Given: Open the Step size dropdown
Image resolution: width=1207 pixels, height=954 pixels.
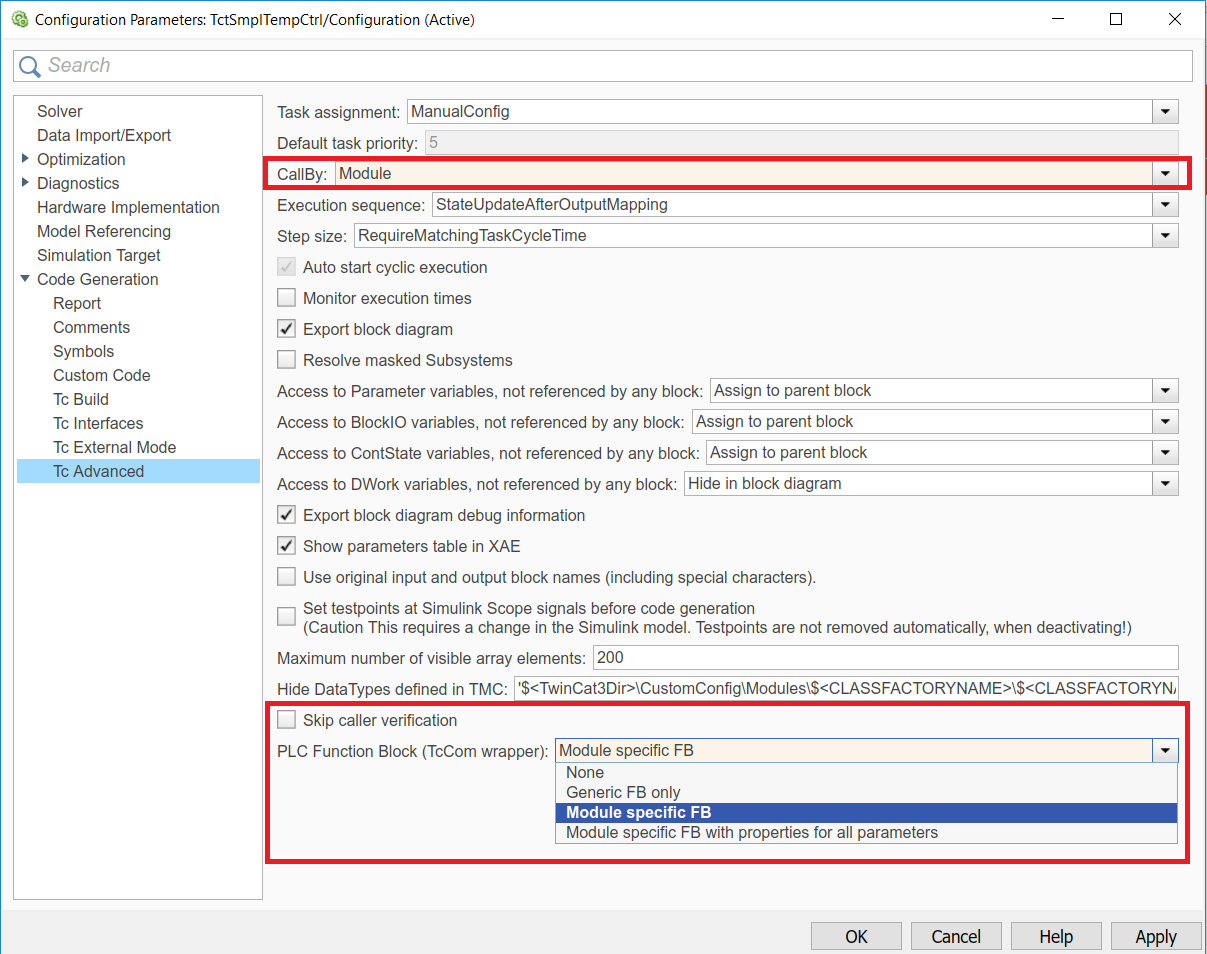Looking at the screenshot, I should [x=1165, y=236].
